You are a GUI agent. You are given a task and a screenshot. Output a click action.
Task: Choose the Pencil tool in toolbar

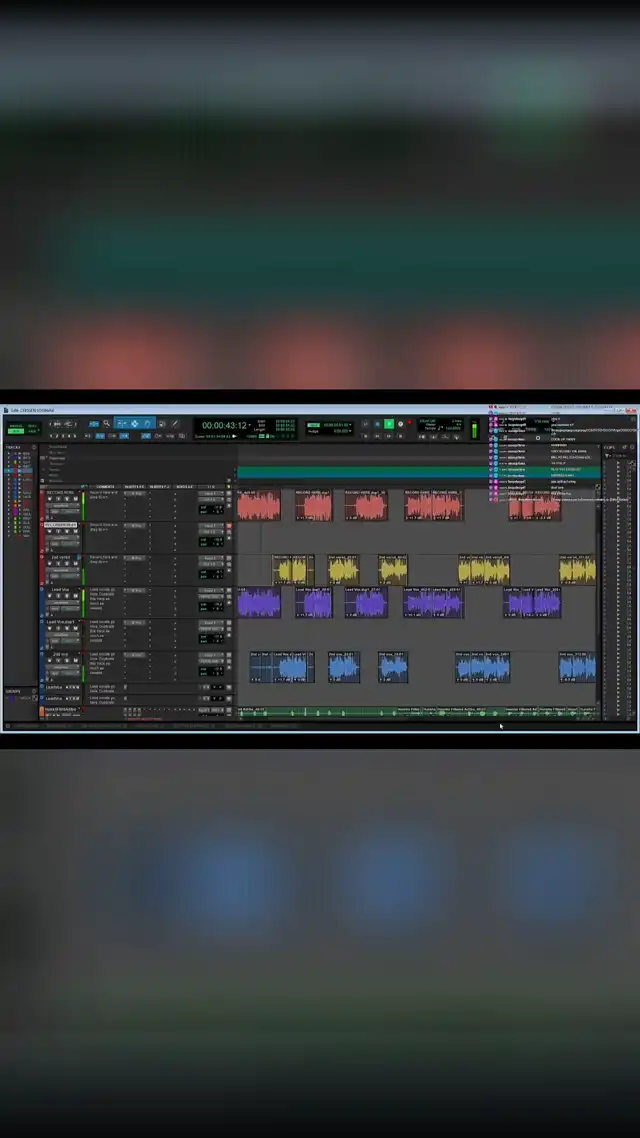(175, 424)
